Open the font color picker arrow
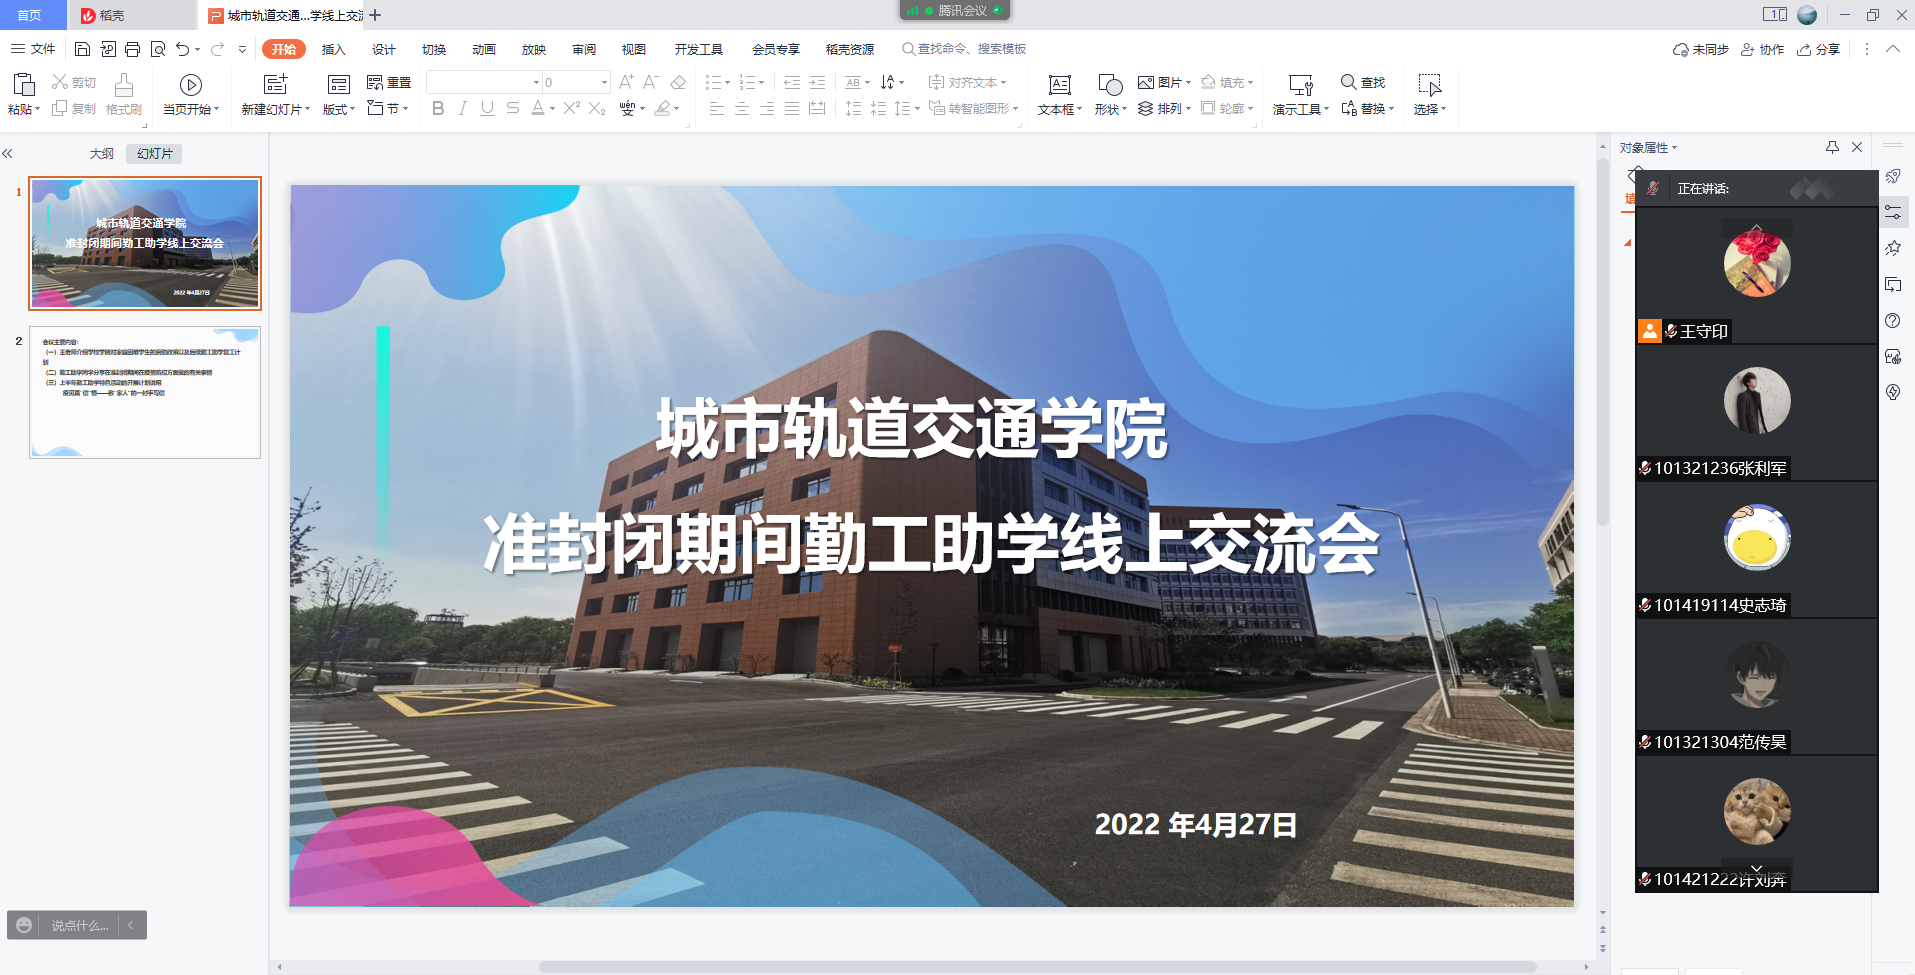The width and height of the screenshot is (1915, 975). point(552,109)
